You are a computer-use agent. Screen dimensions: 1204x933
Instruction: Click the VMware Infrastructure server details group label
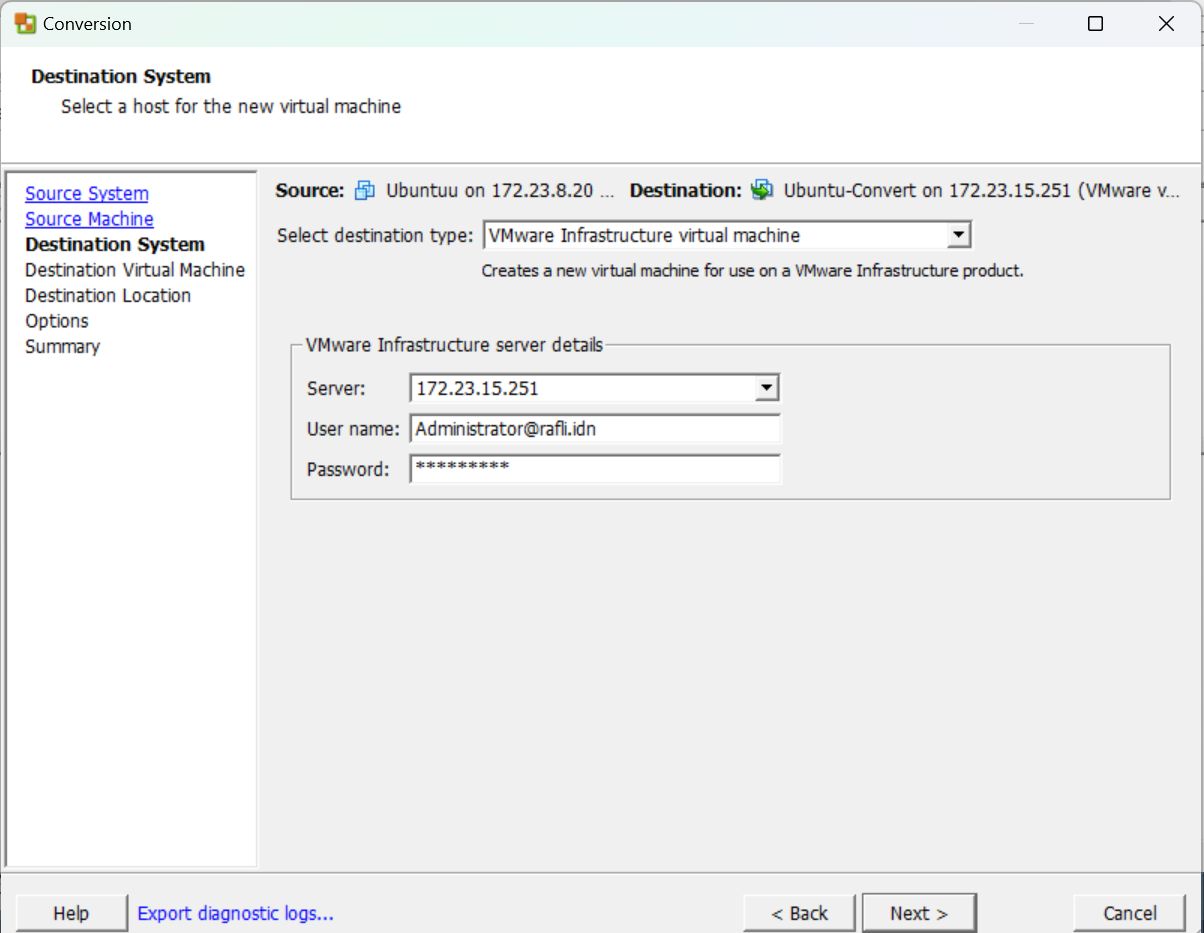(x=454, y=345)
